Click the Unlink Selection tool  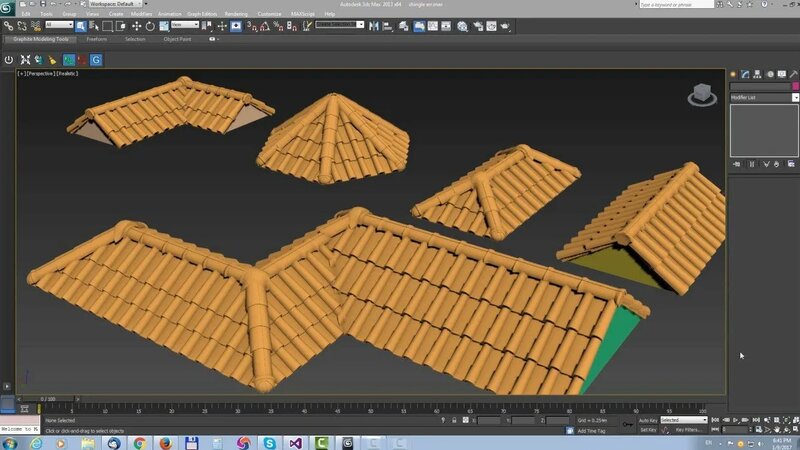22,26
